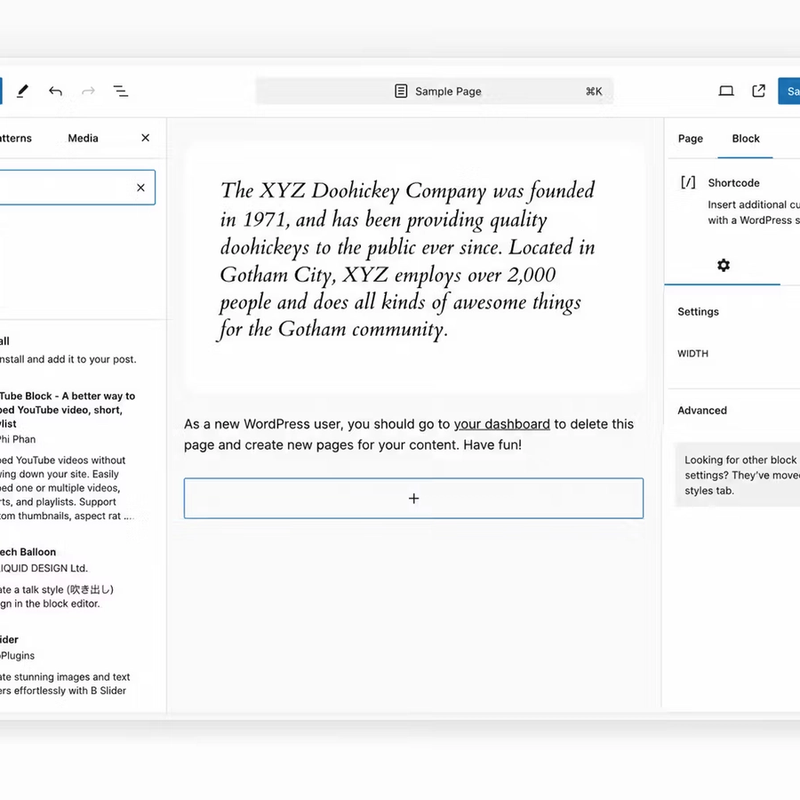Switch to desktop preview laptop icon

point(726,91)
